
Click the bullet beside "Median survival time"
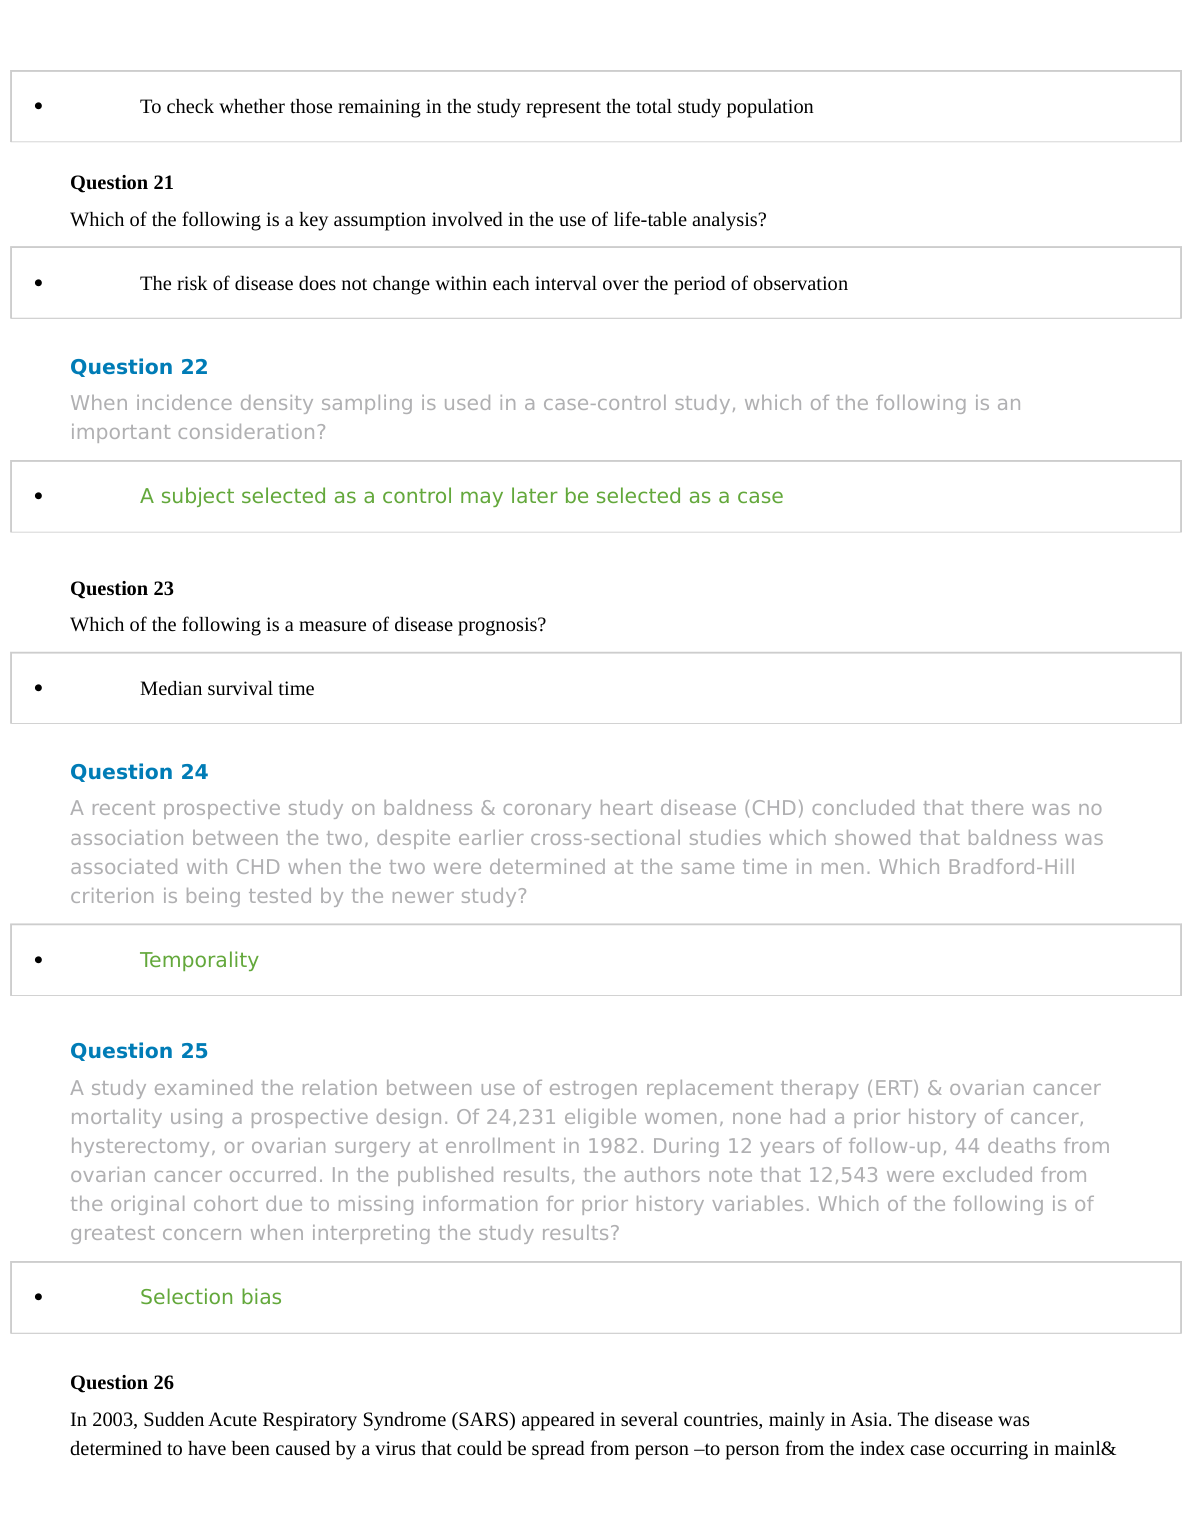click(38, 688)
